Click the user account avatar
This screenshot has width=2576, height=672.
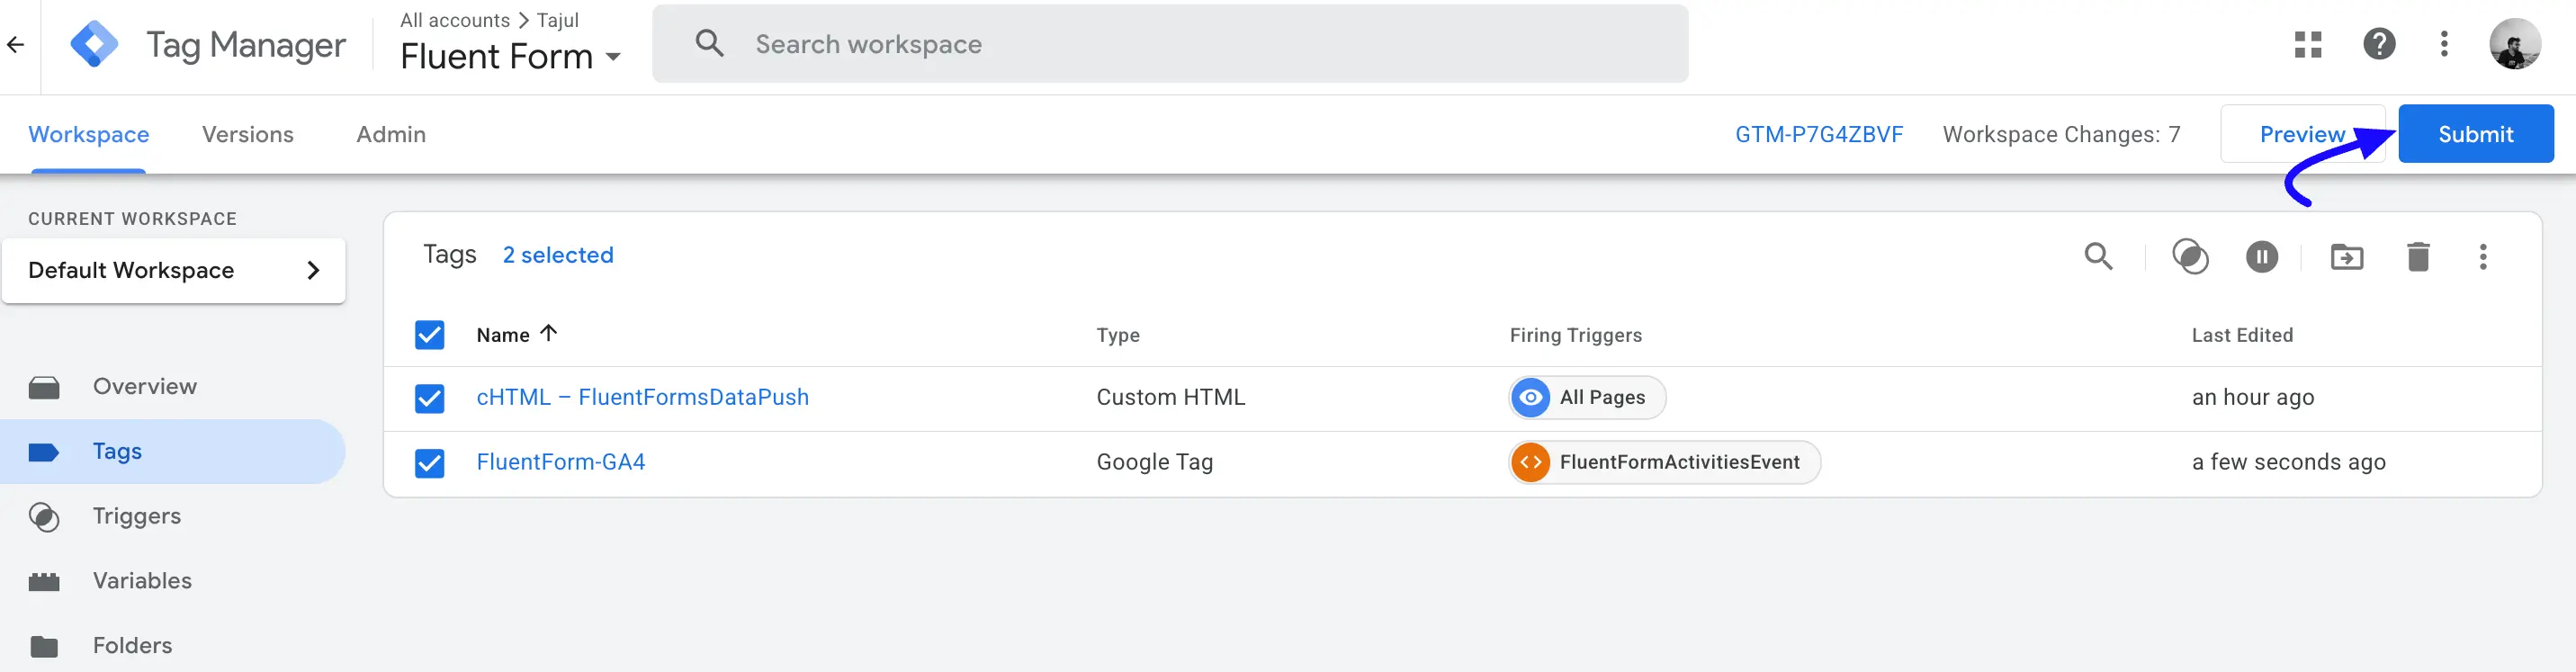[2514, 44]
